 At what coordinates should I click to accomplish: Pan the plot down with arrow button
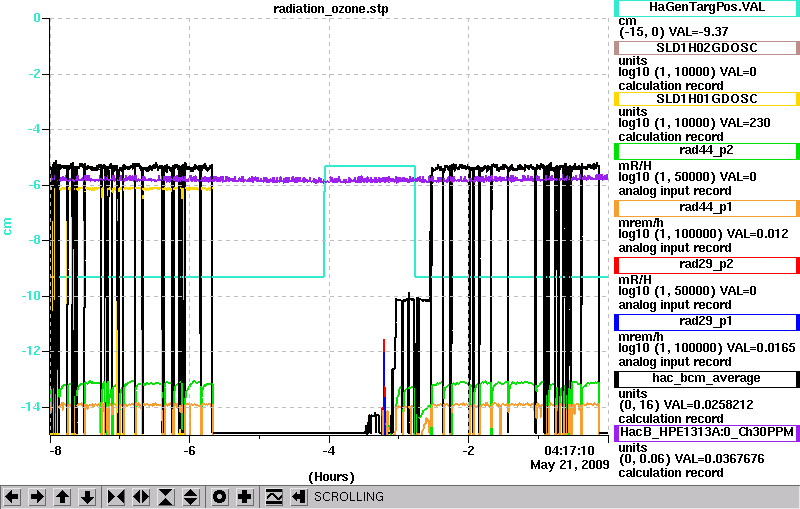coord(88,497)
